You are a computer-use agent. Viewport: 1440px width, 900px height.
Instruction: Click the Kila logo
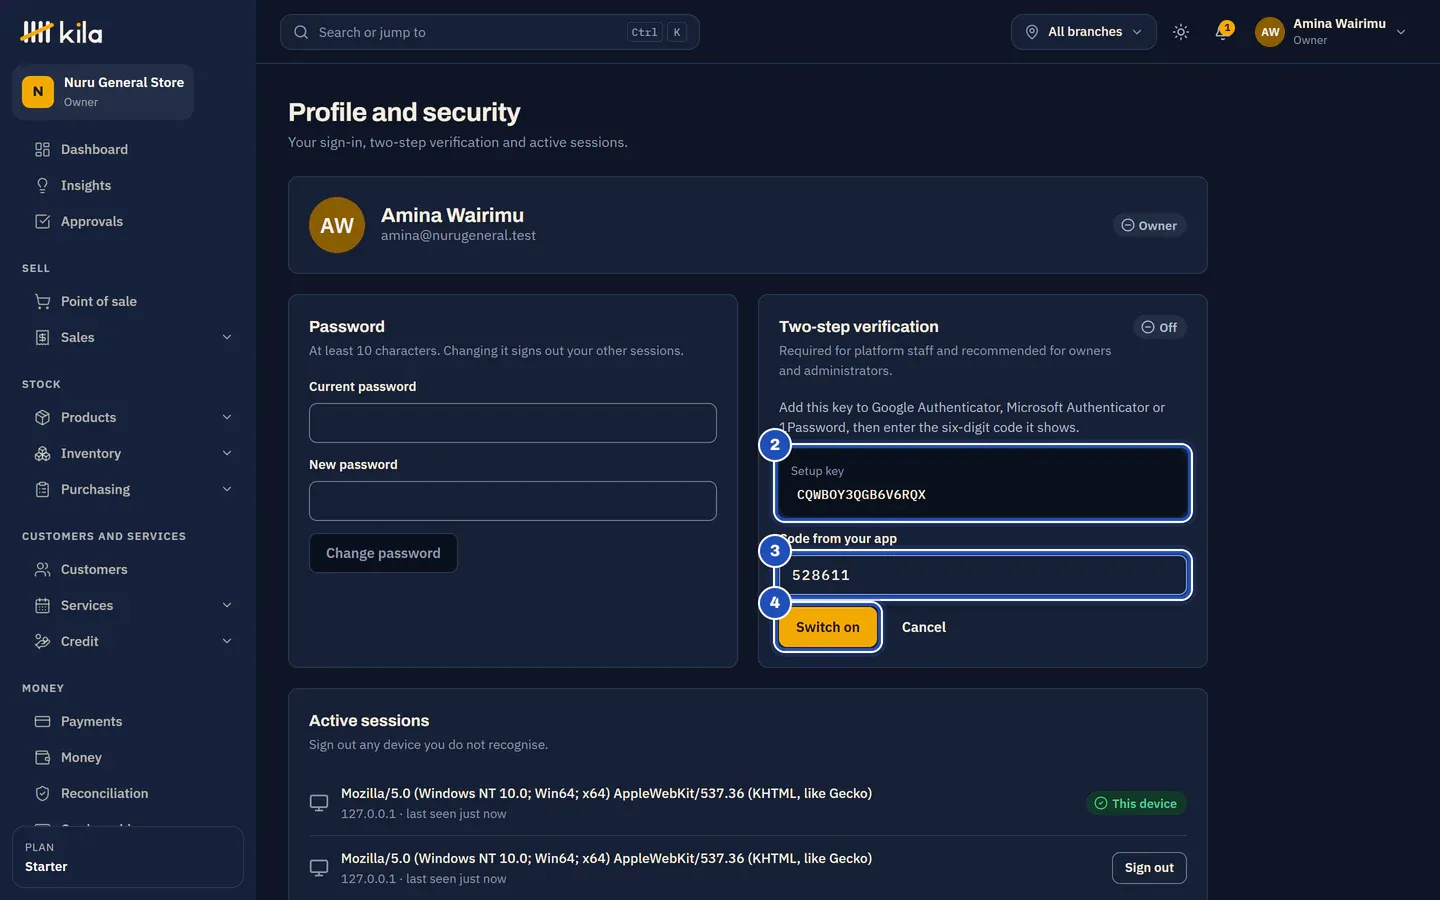(61, 32)
